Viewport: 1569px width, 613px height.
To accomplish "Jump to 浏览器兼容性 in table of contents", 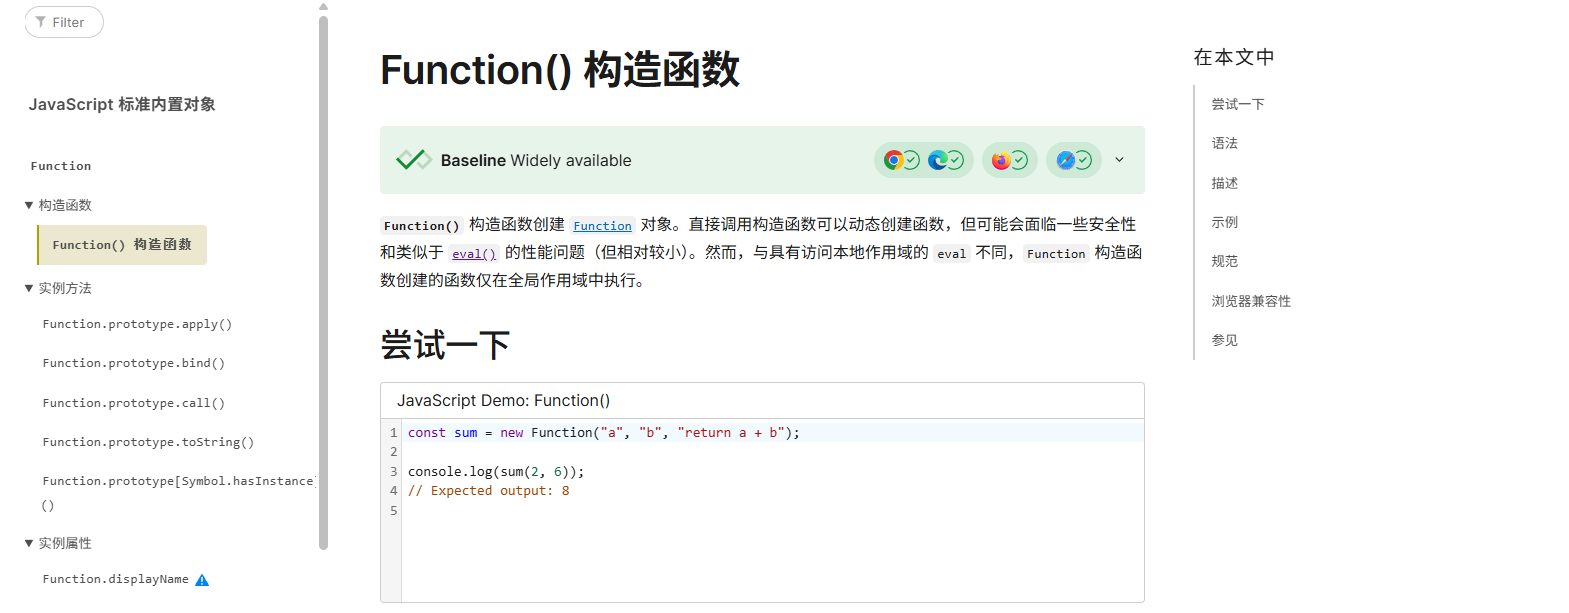I will [1251, 301].
